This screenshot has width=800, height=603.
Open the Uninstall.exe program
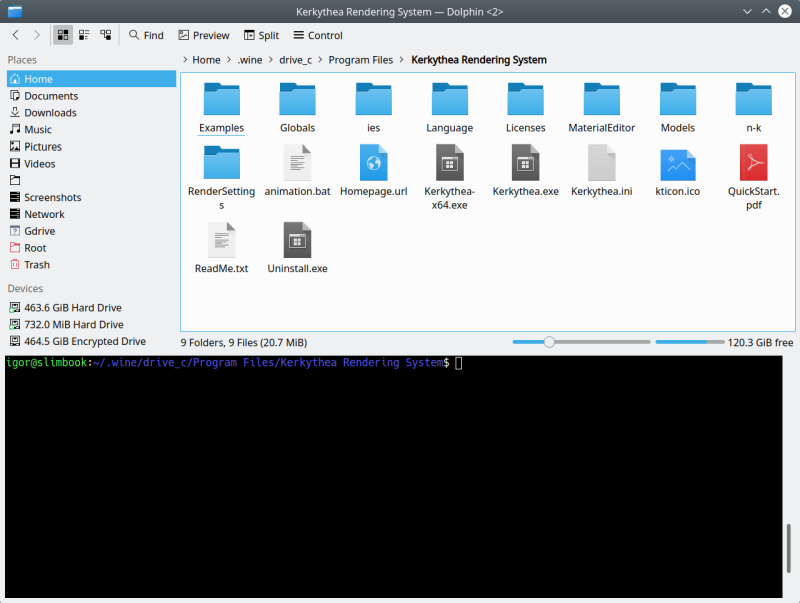[297, 242]
